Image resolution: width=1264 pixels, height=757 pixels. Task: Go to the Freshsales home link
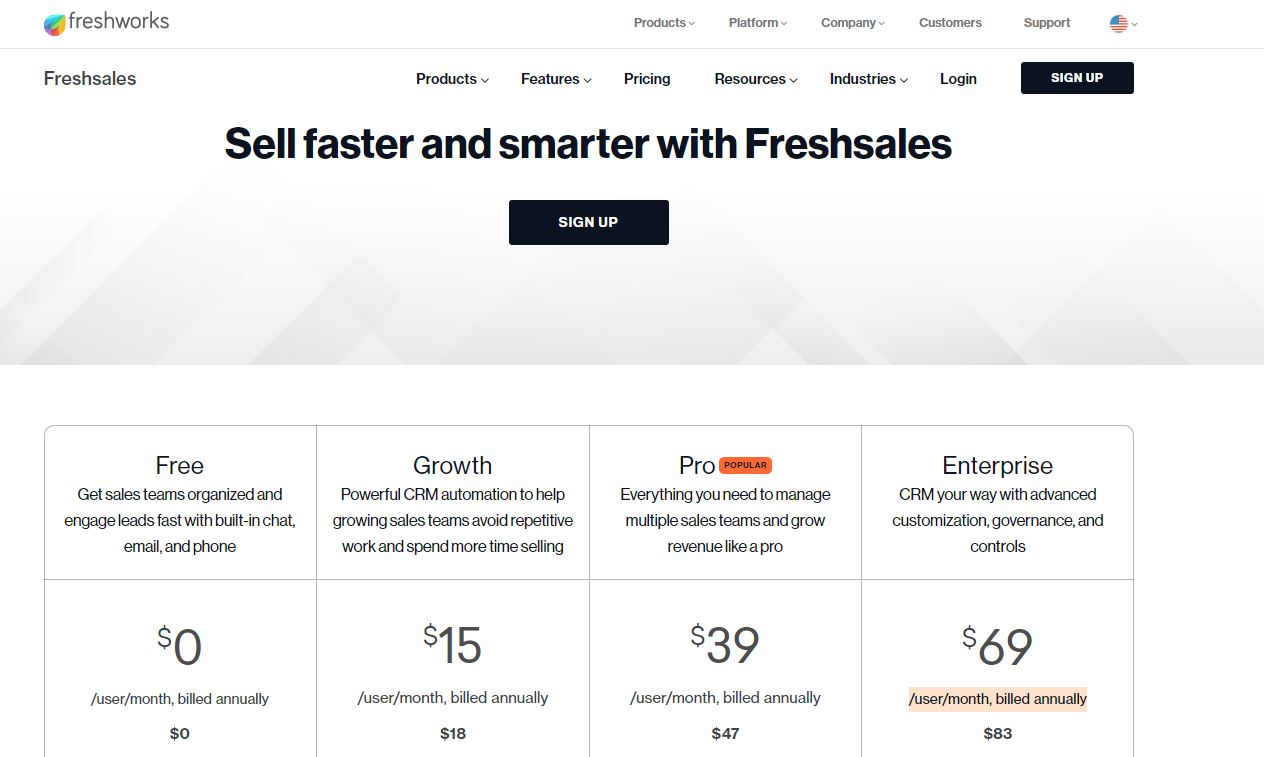tap(90, 79)
